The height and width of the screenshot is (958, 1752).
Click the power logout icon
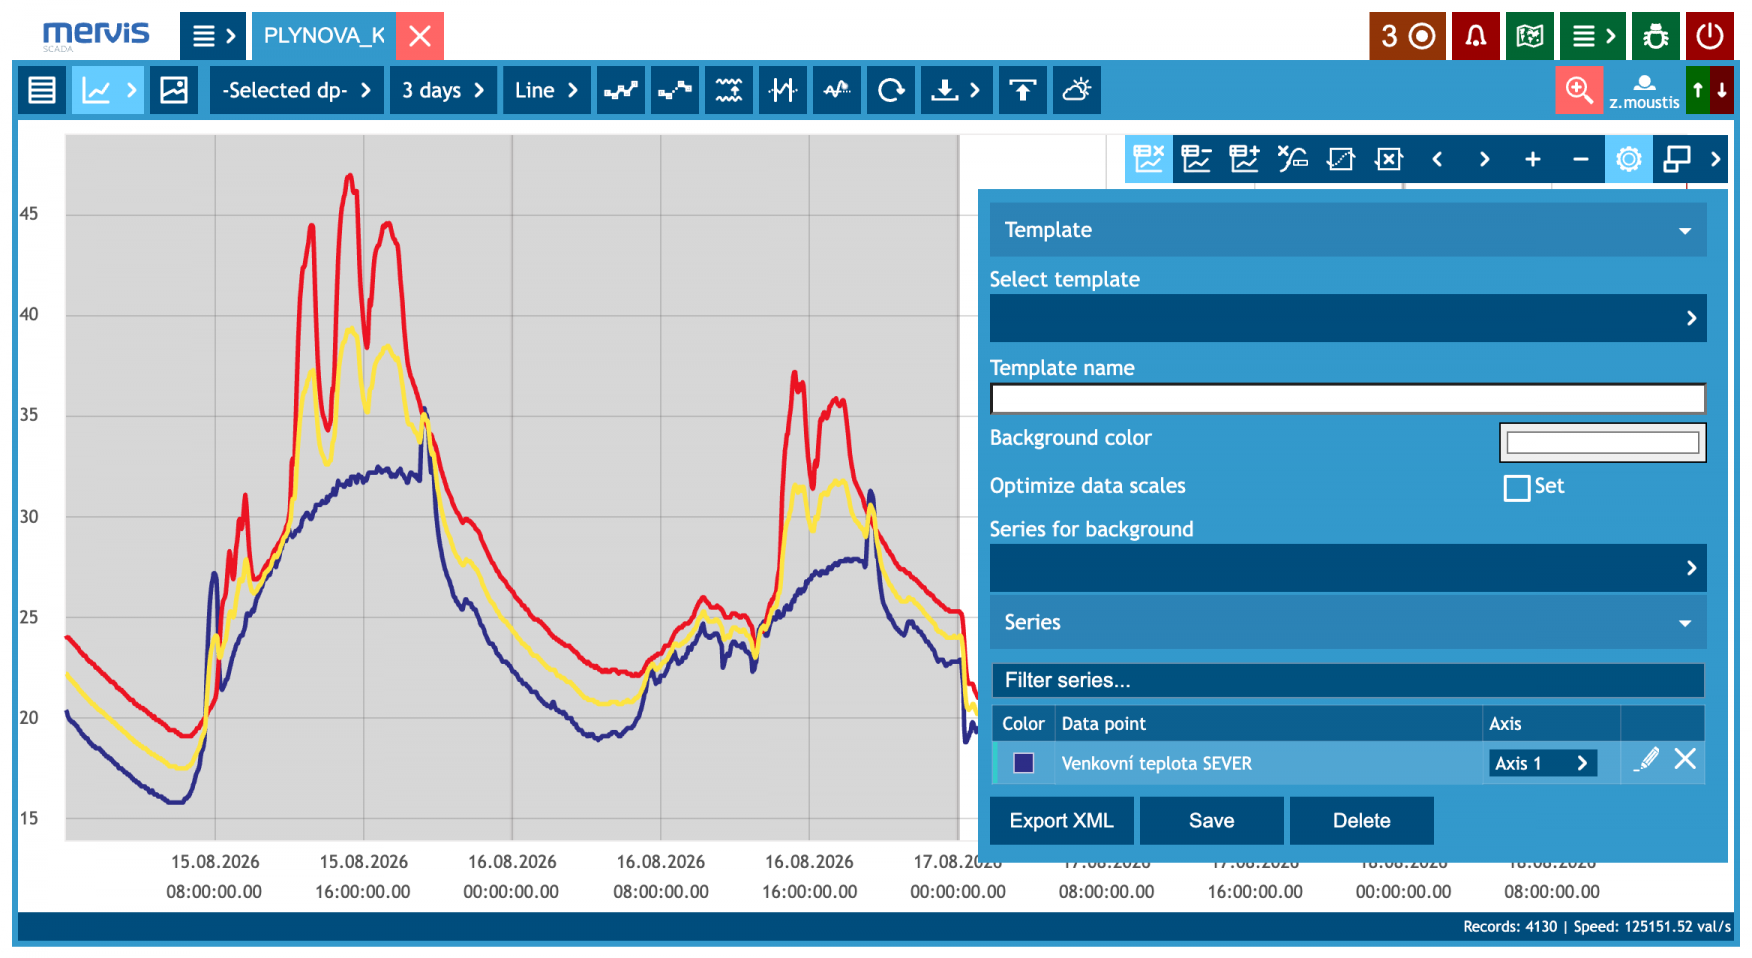tap(1710, 36)
